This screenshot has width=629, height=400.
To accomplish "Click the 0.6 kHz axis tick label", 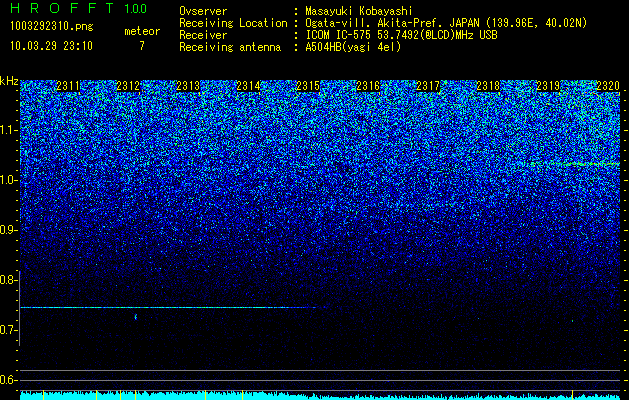I will [9, 380].
